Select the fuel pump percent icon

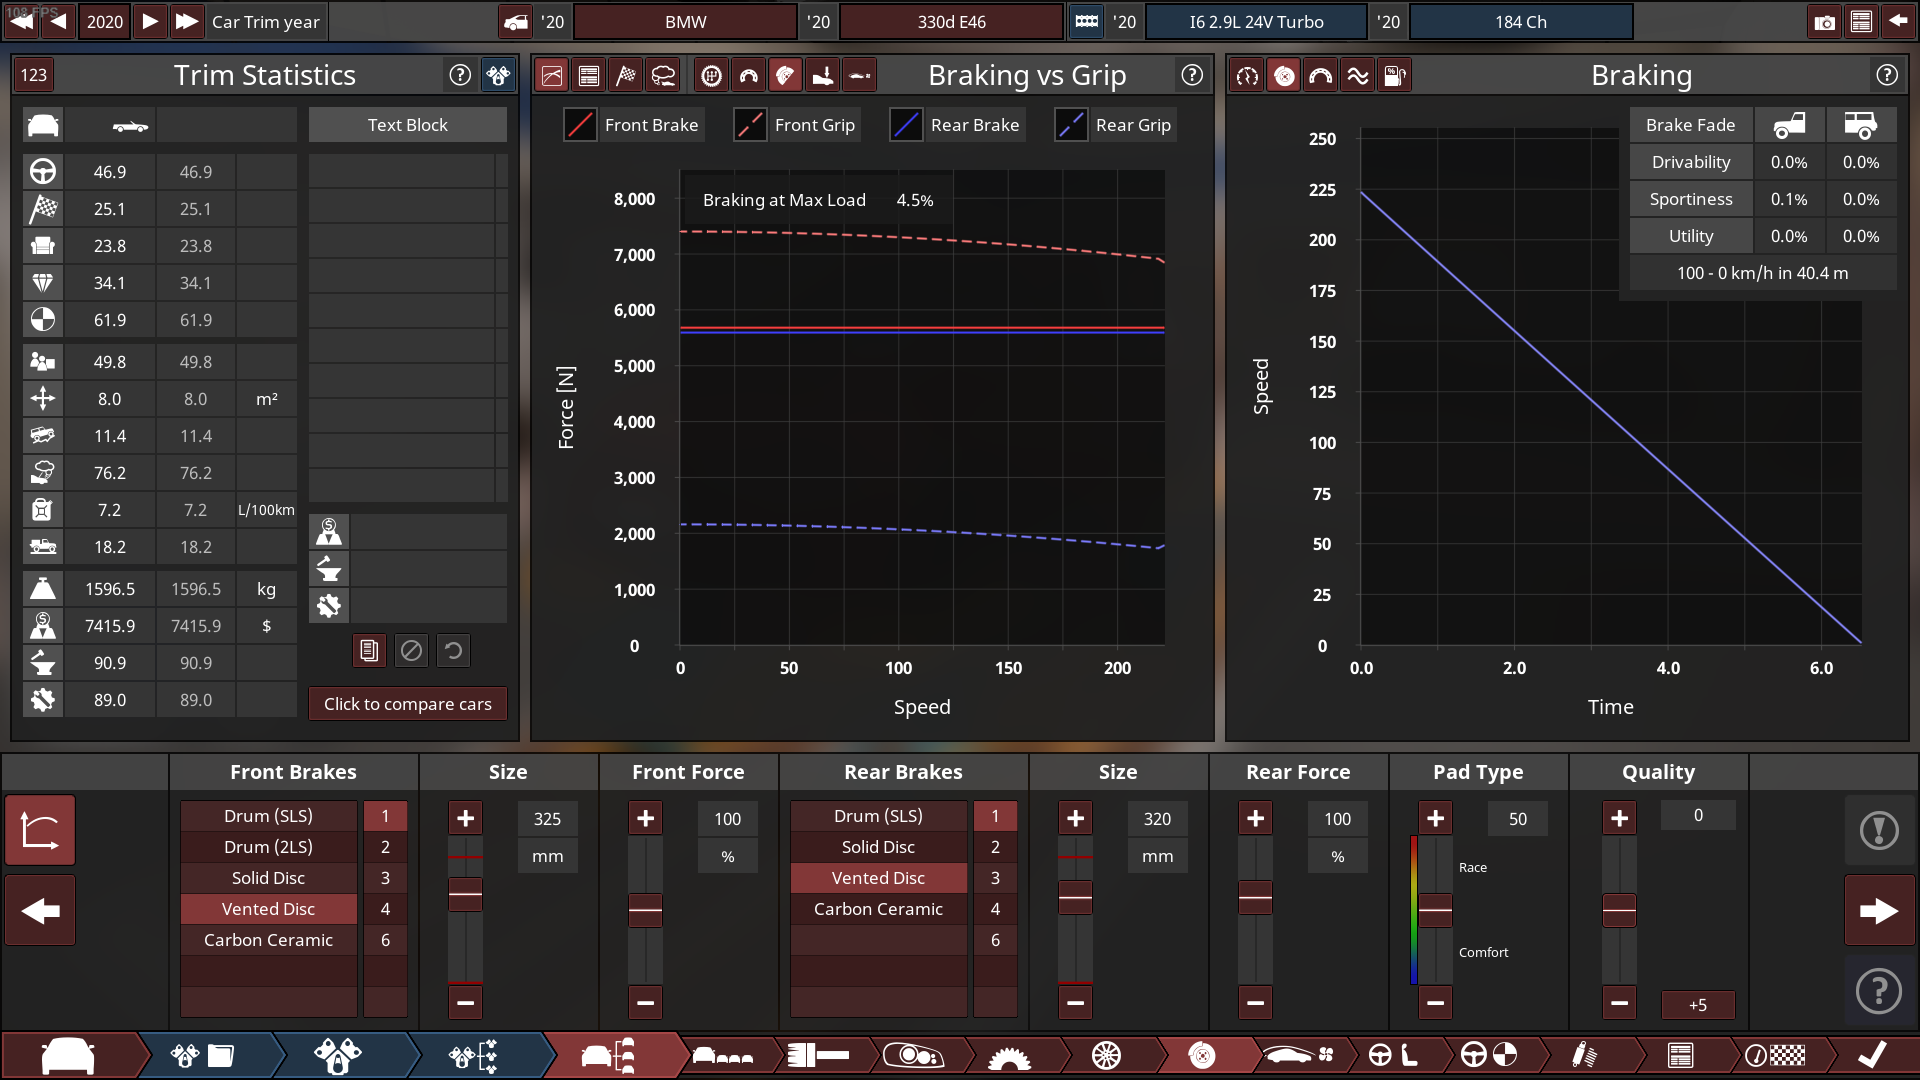(x=1395, y=75)
